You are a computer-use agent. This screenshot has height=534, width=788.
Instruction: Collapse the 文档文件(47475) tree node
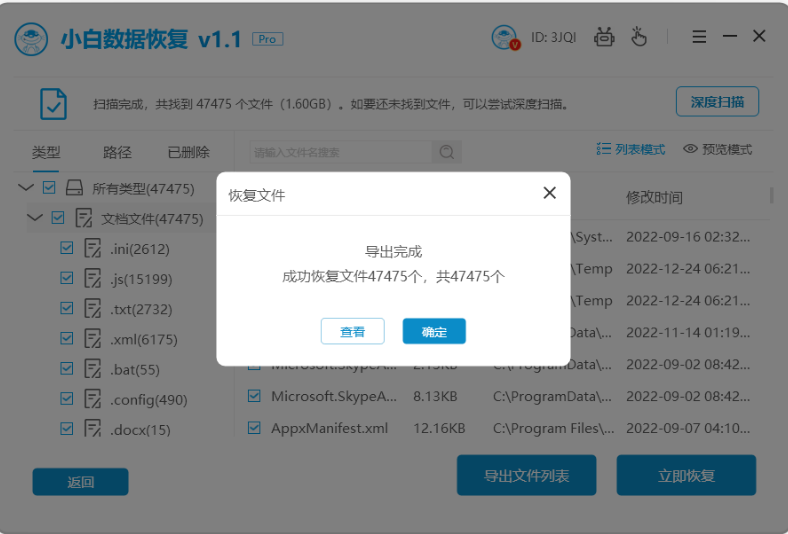(35, 218)
